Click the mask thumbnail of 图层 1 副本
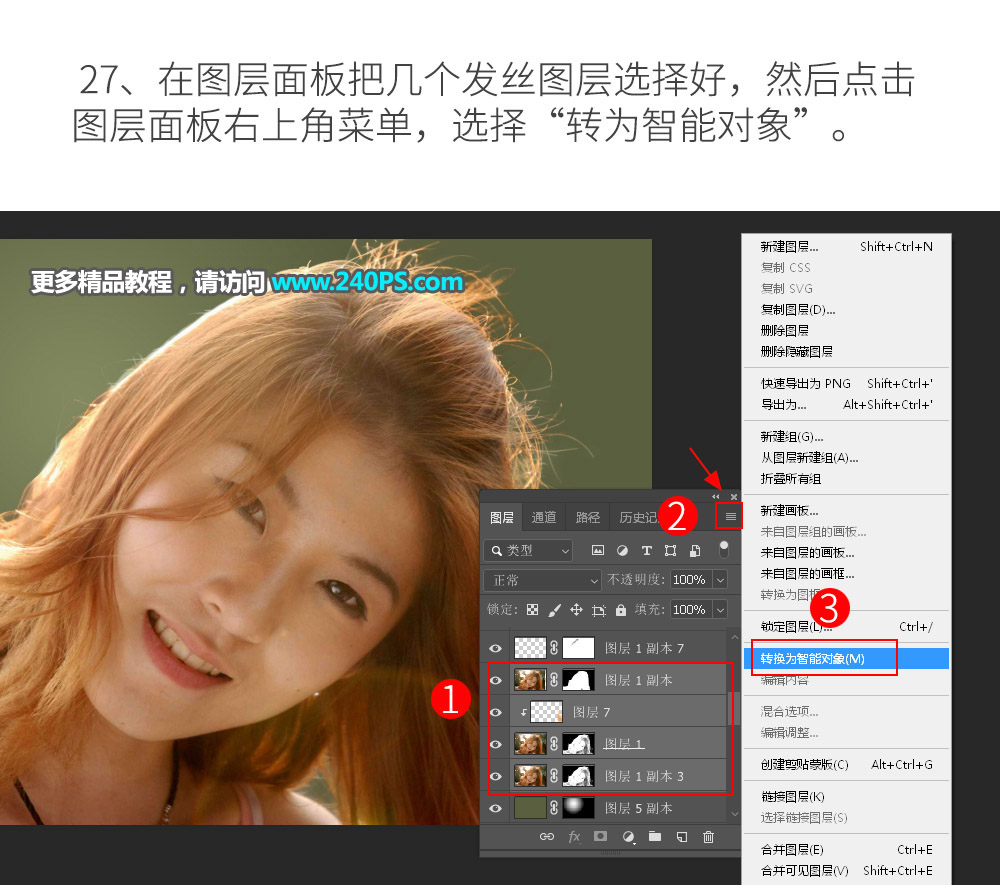Image resolution: width=1000 pixels, height=885 pixels. point(578,680)
